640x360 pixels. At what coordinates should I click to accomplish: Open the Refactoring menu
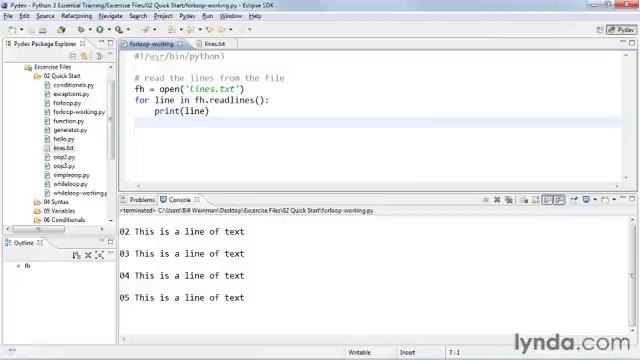coord(77,16)
